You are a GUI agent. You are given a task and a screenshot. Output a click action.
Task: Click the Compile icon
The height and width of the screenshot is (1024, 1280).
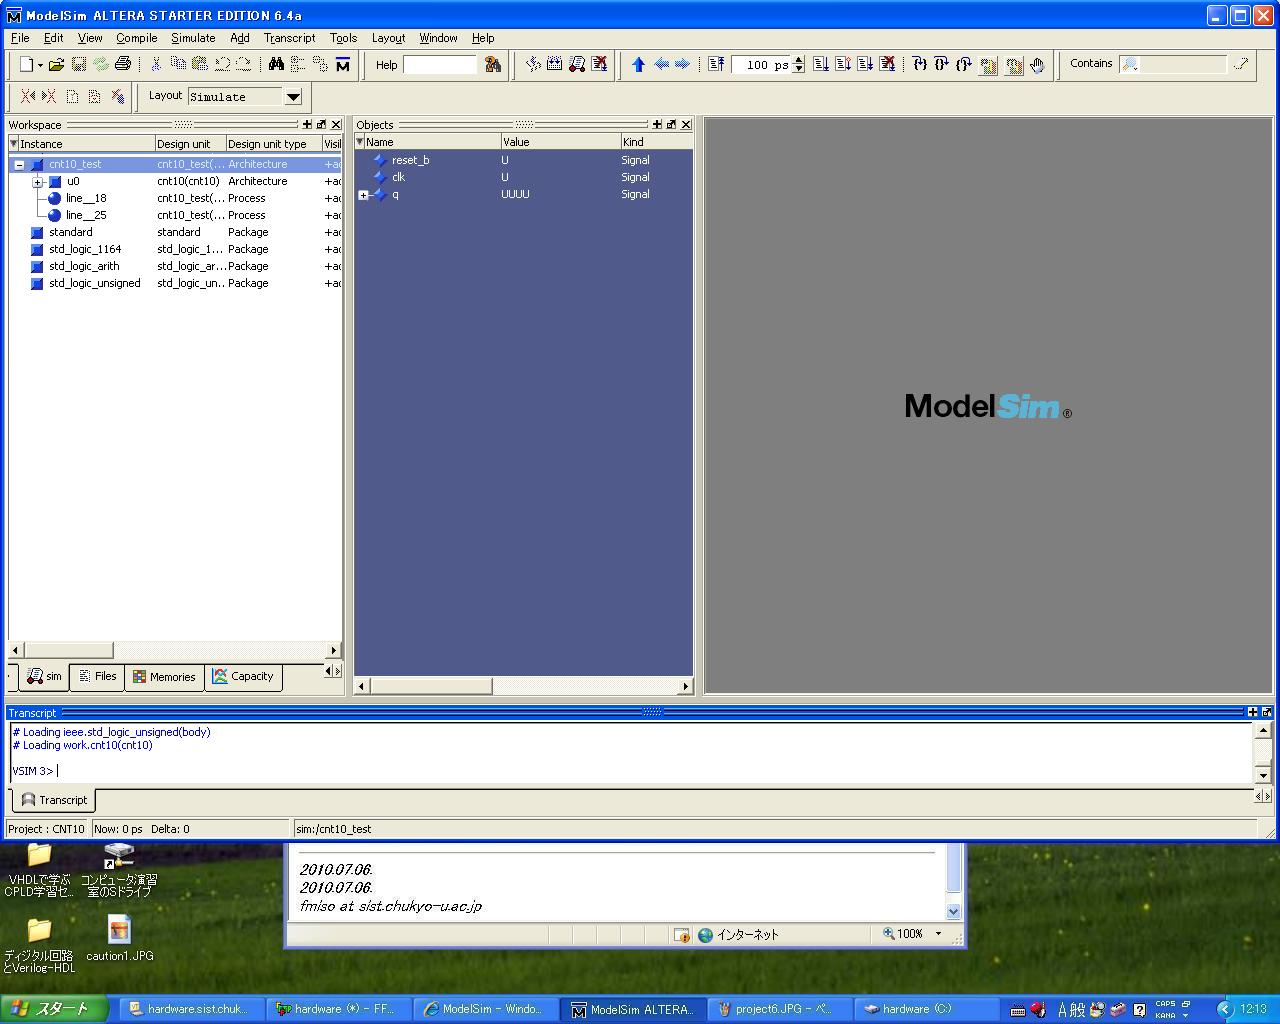tap(533, 64)
